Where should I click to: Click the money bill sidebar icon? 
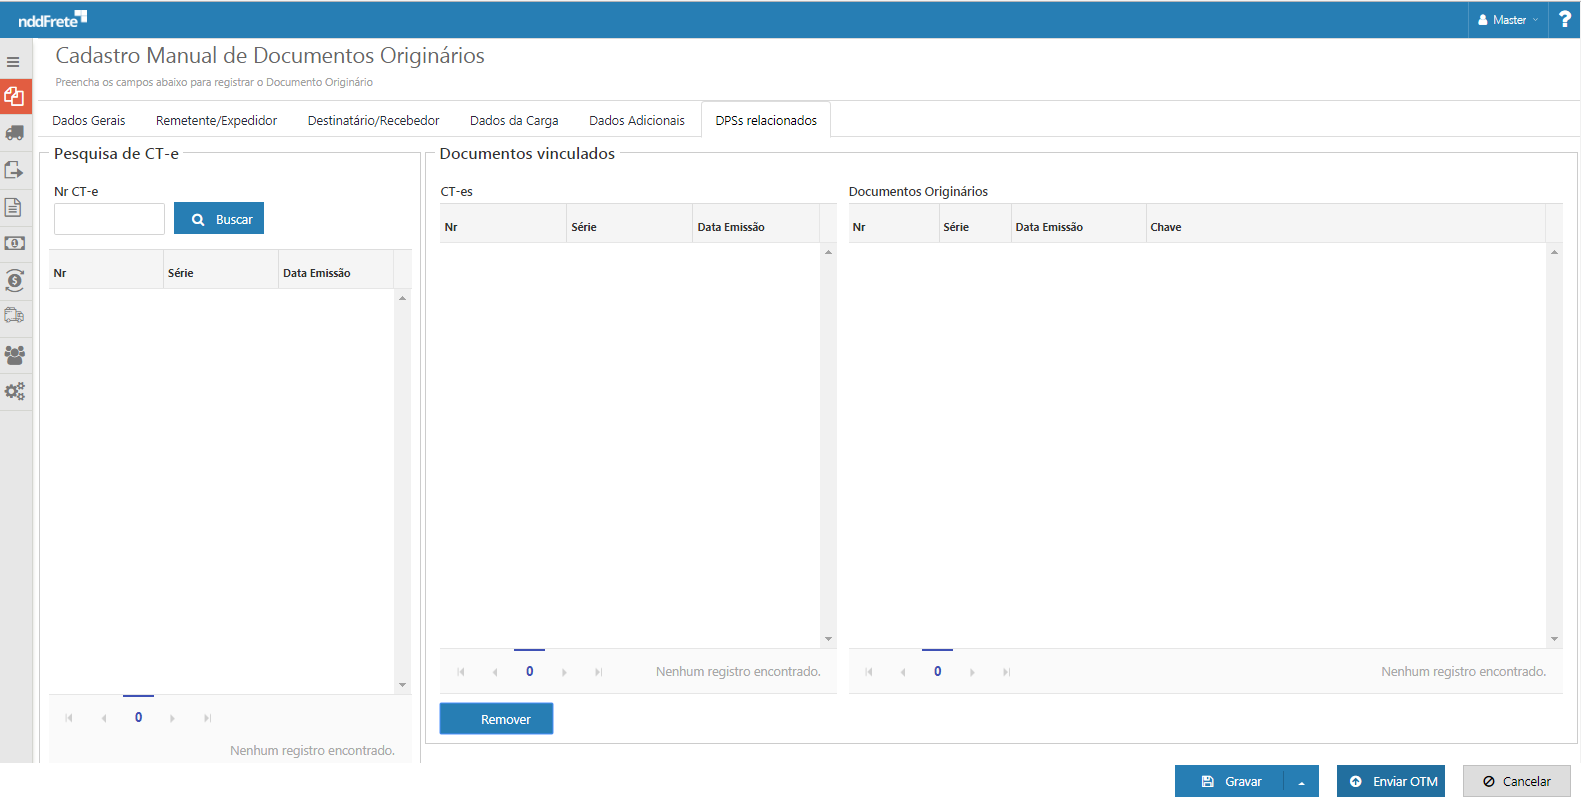click(15, 243)
